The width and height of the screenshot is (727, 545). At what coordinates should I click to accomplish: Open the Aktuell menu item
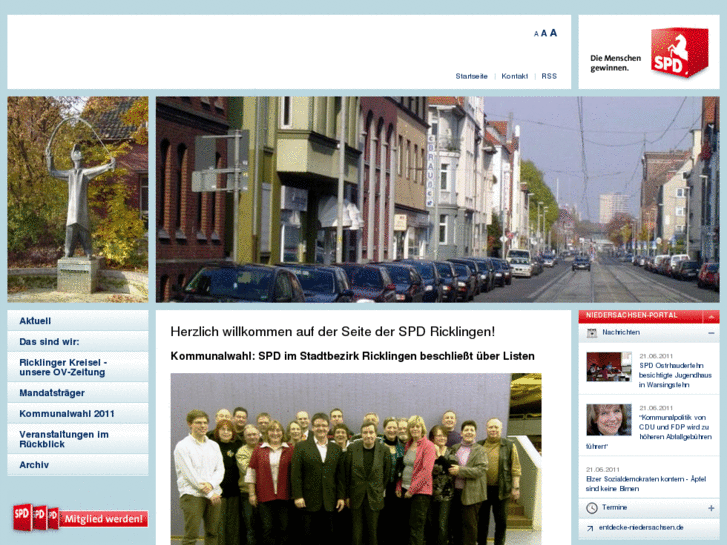(x=78, y=321)
